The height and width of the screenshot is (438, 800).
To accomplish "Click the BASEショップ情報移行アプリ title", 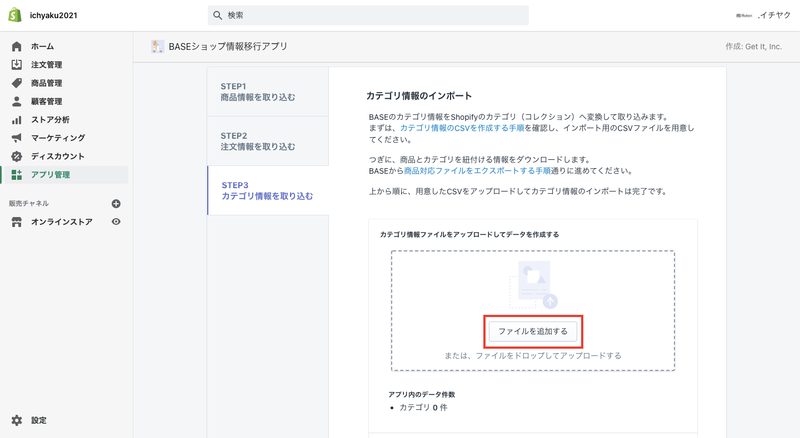I will click(228, 46).
